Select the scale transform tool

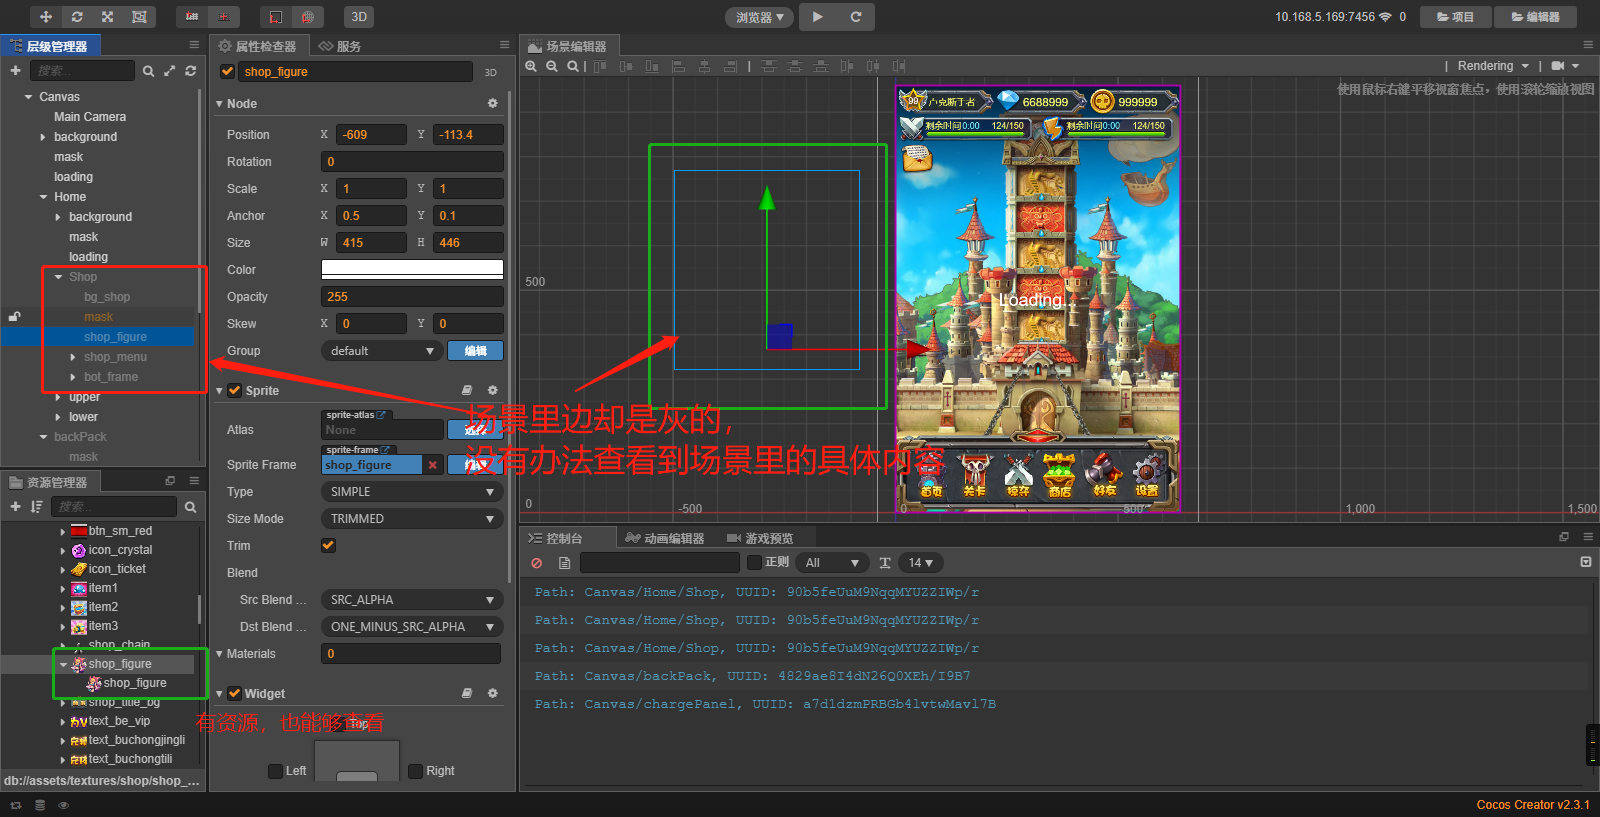[x=108, y=17]
